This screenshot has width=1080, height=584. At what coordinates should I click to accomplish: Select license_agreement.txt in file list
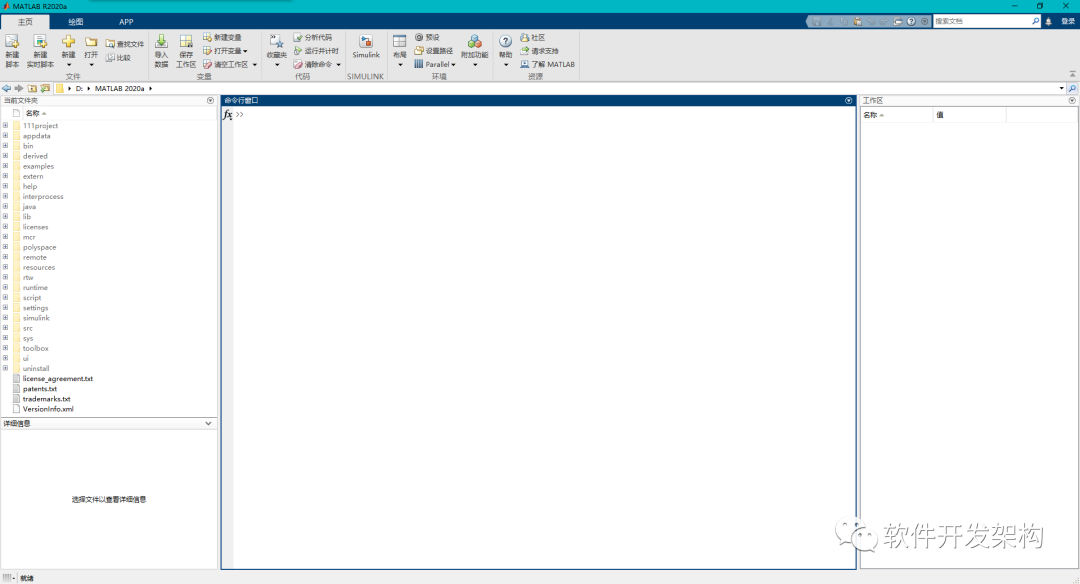[57, 379]
